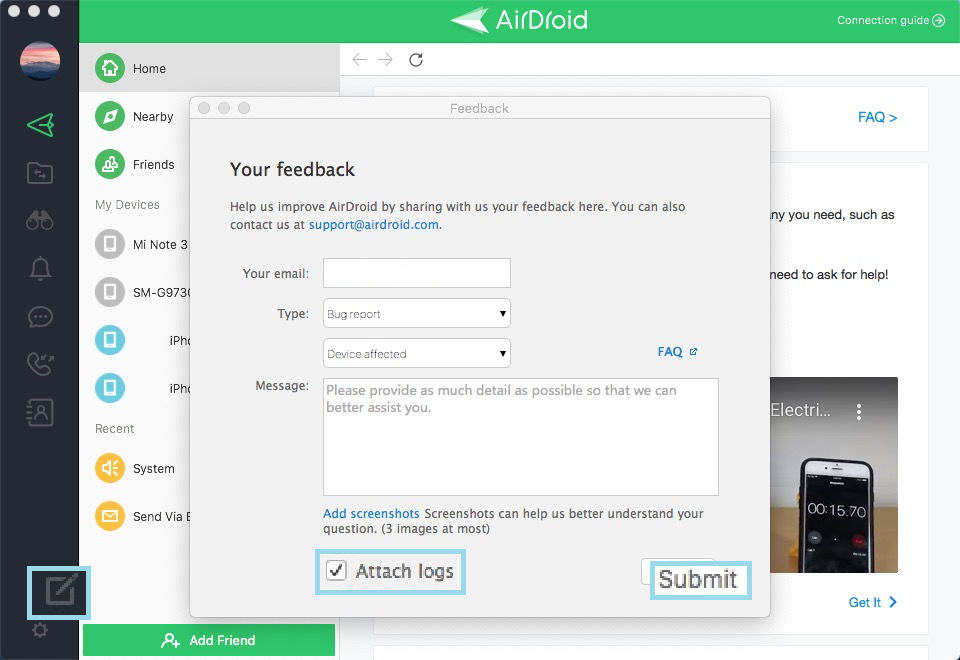Click the feedback edit icon
The image size is (960, 660).
[60, 592]
